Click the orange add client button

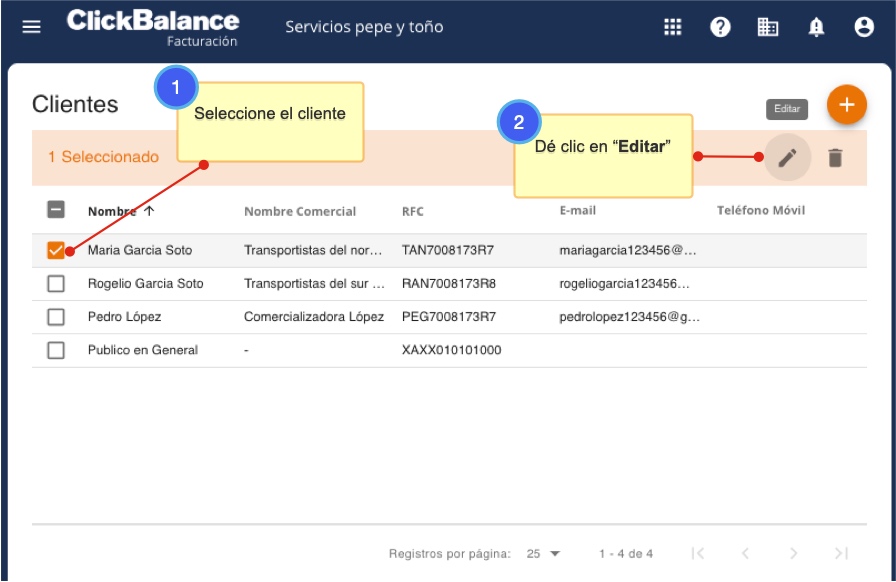click(846, 105)
